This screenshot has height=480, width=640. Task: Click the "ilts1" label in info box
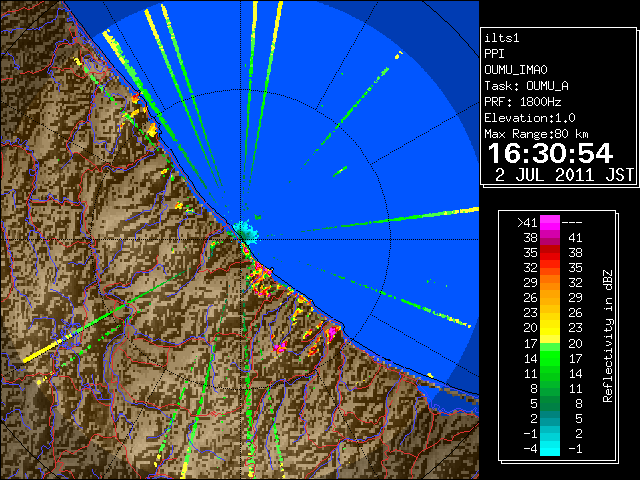point(502,38)
